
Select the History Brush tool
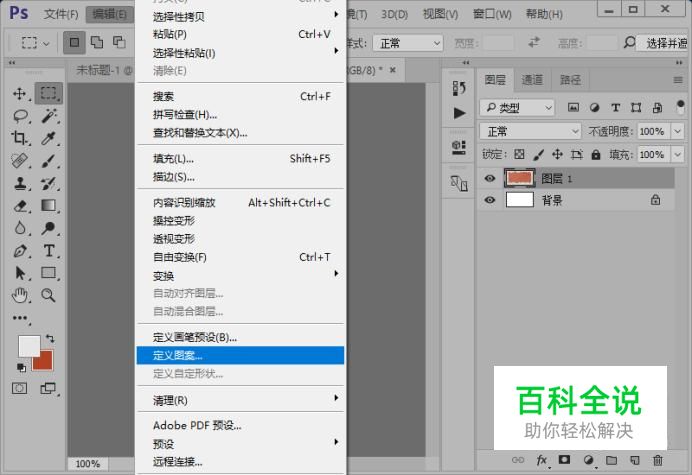click(x=49, y=183)
